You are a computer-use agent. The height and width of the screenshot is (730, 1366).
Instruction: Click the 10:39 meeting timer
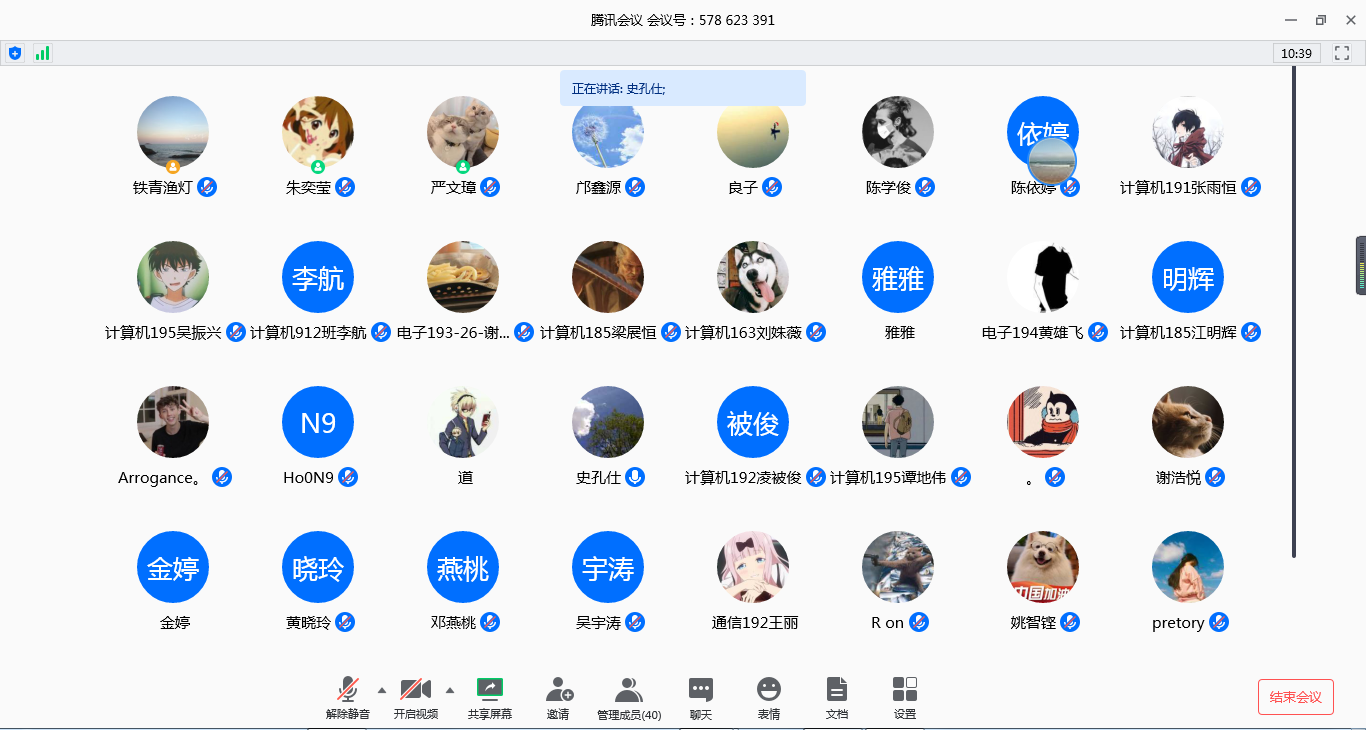click(1296, 53)
